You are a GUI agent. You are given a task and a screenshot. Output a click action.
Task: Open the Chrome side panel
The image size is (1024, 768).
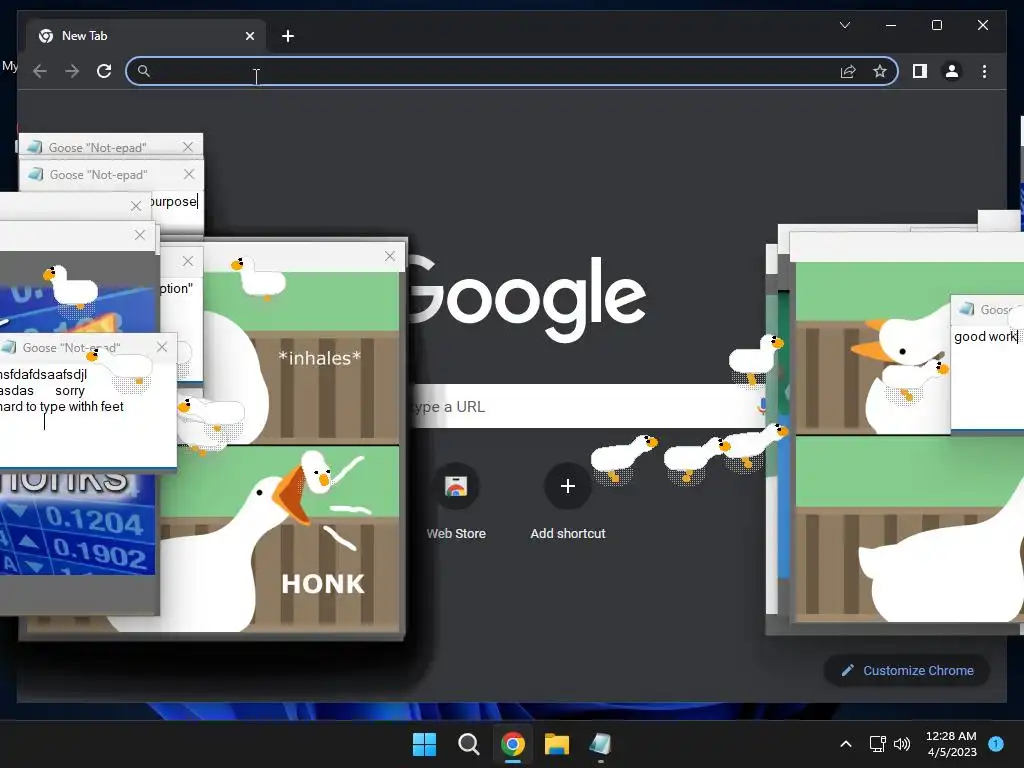tap(920, 71)
